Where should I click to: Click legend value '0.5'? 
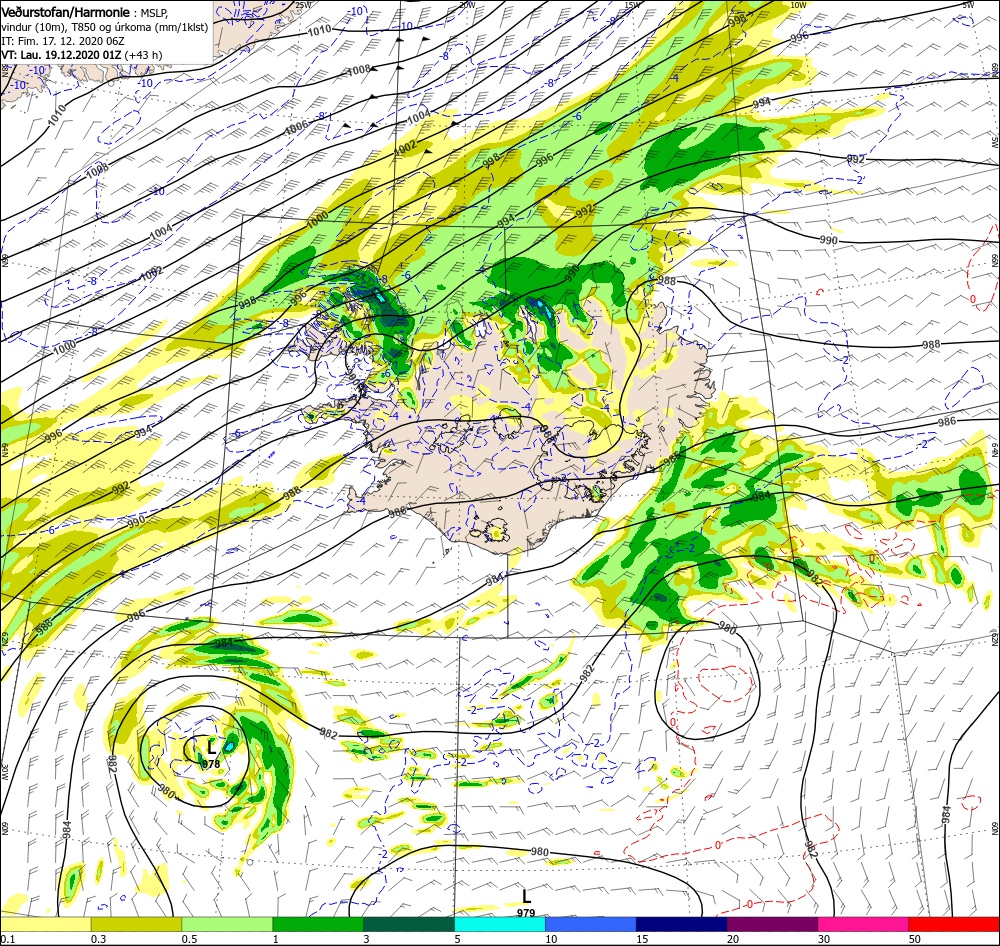189,939
